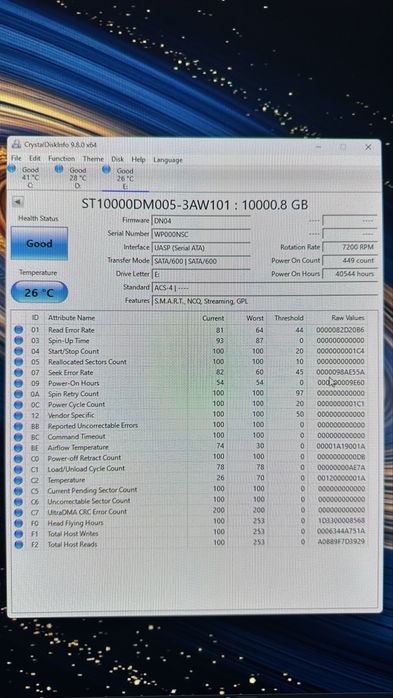Open the File menu
Image resolution: width=393 pixels, height=698 pixels.
pyautogui.click(x=16, y=158)
